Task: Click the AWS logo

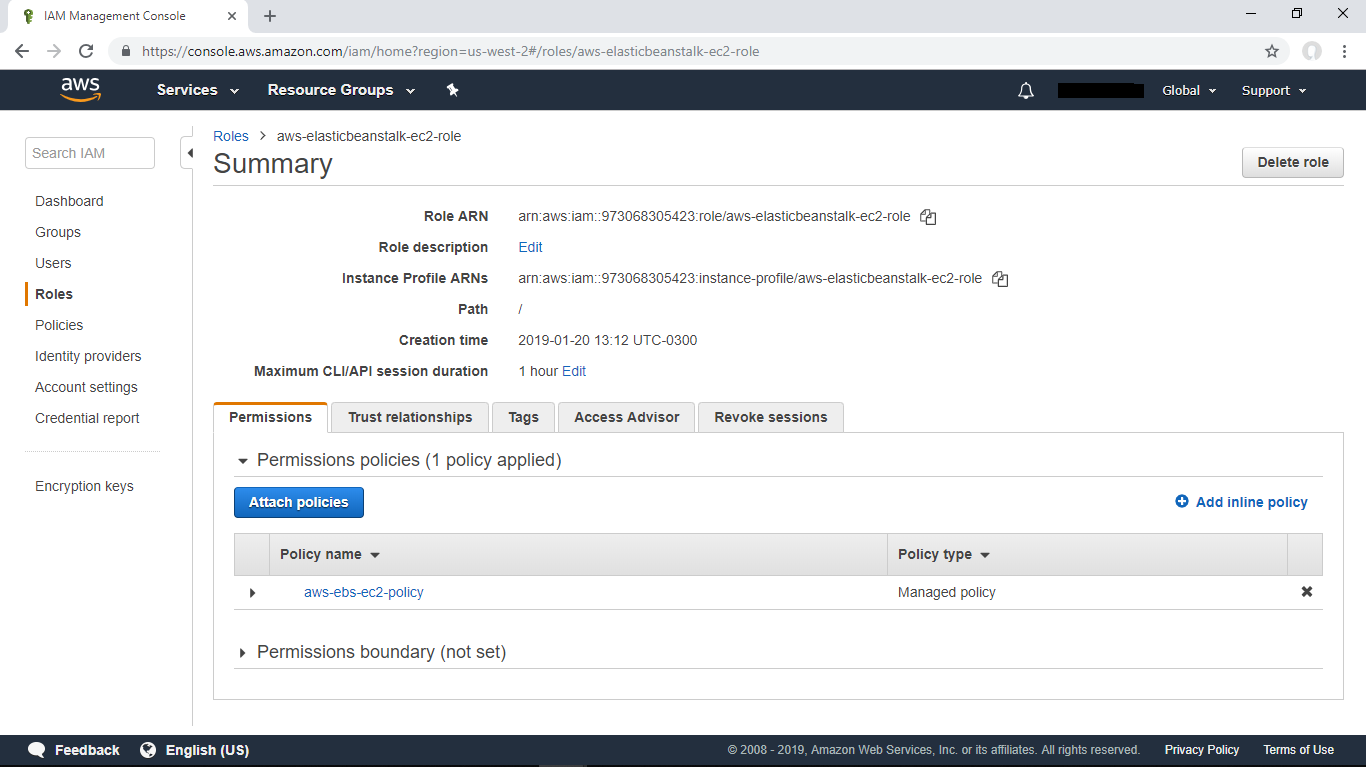Action: click(80, 90)
